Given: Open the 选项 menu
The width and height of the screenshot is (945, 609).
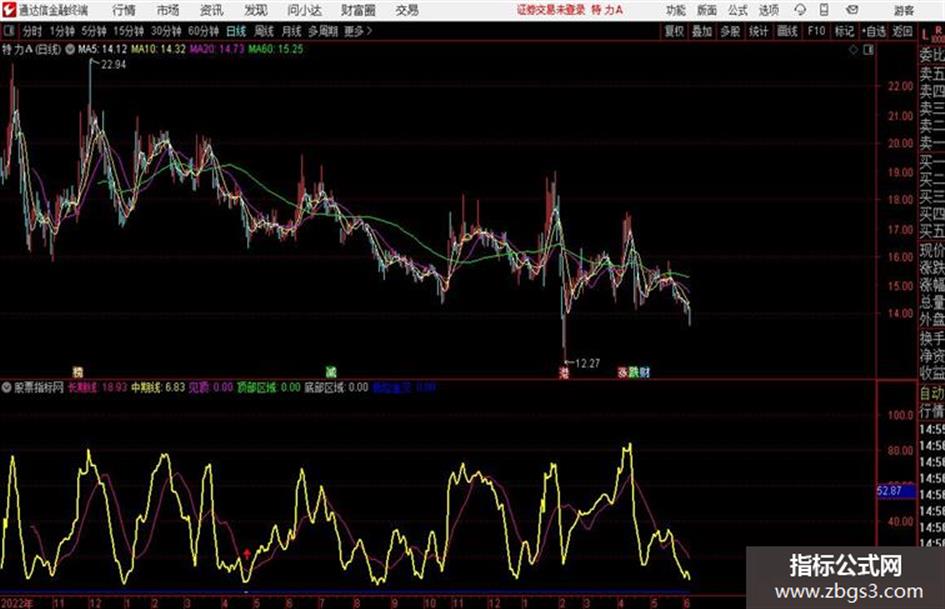Looking at the screenshot, I should click(768, 10).
